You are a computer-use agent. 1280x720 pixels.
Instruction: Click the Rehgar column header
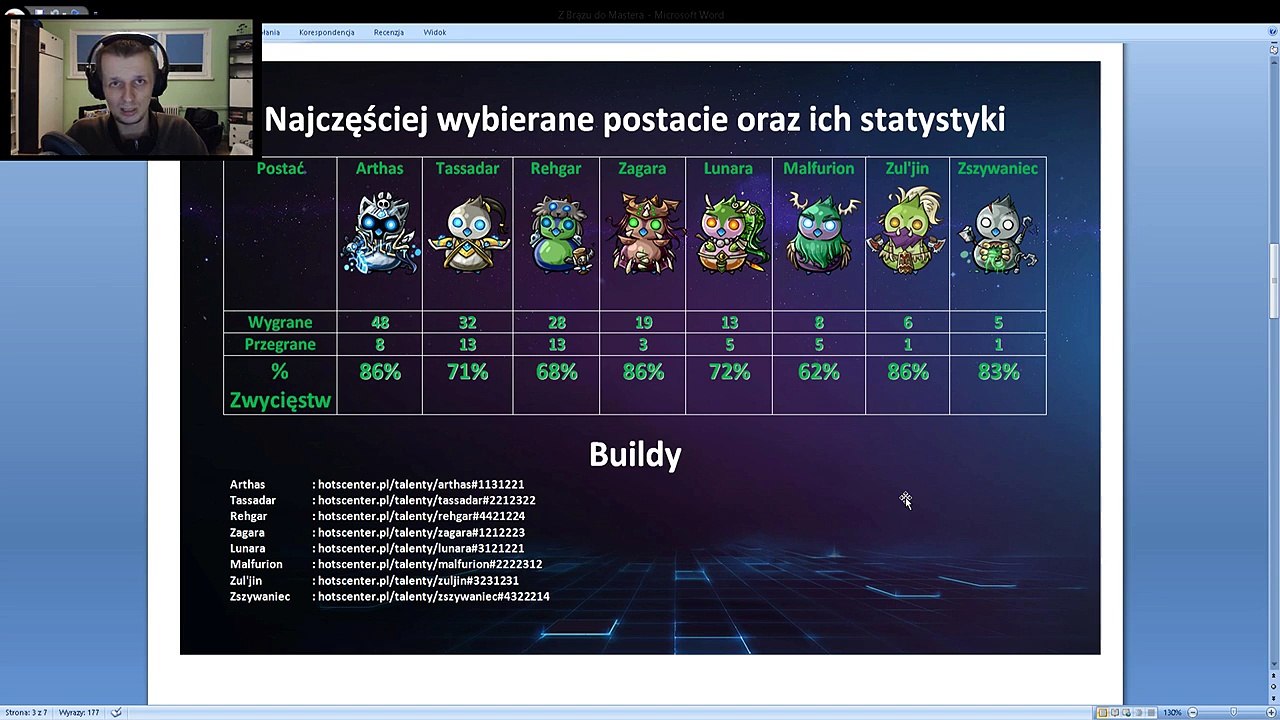[556, 169]
